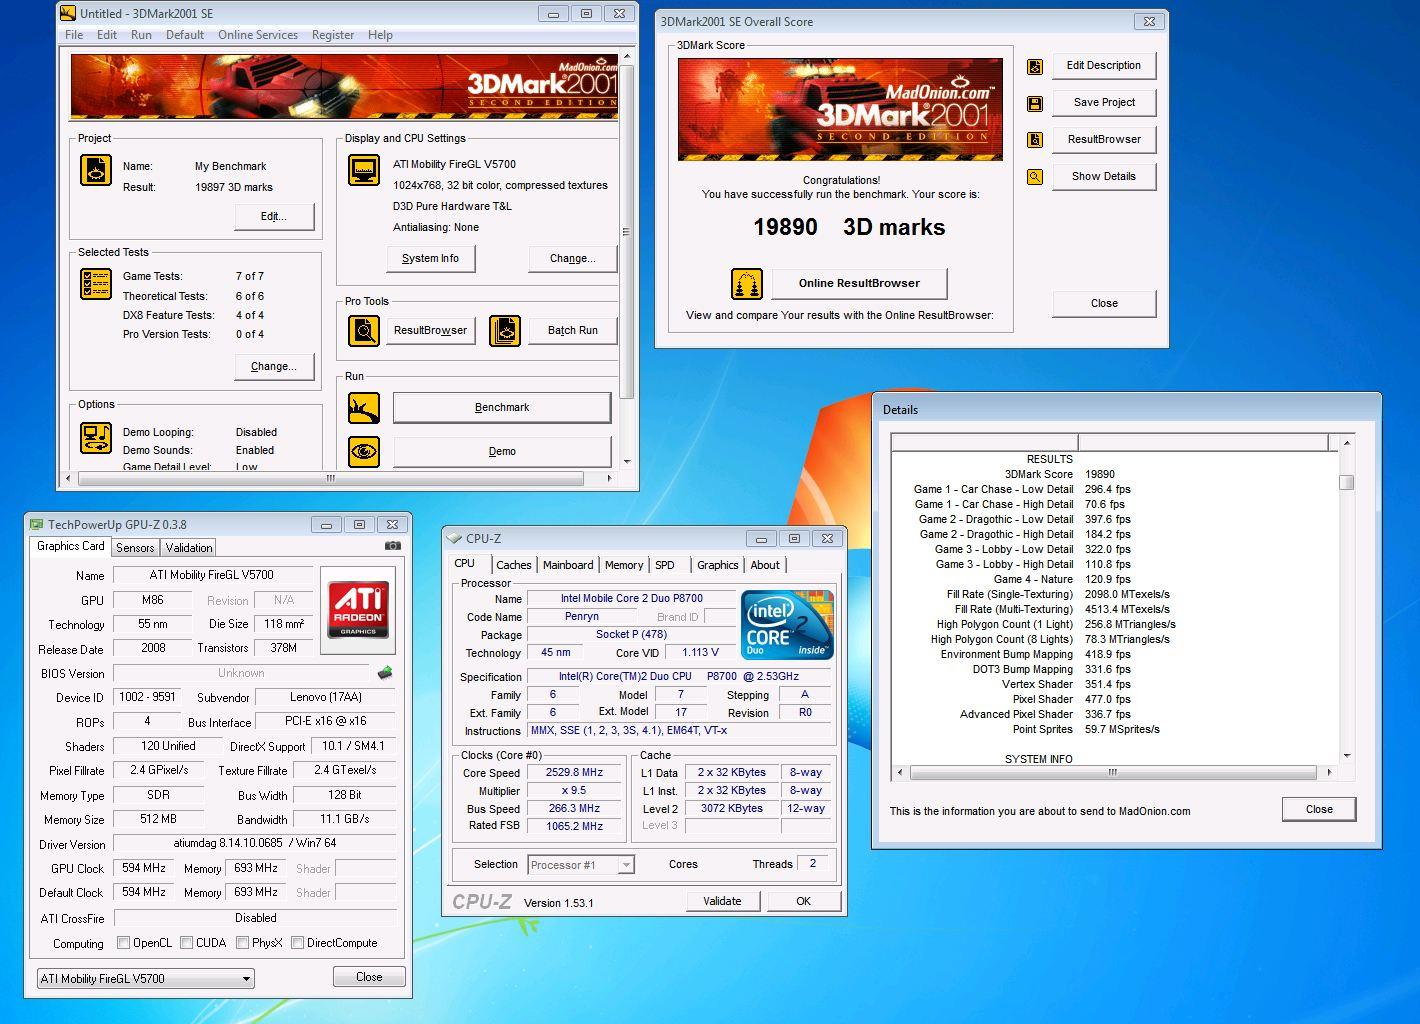Click the Online ResultBrowser button

[x=859, y=283]
